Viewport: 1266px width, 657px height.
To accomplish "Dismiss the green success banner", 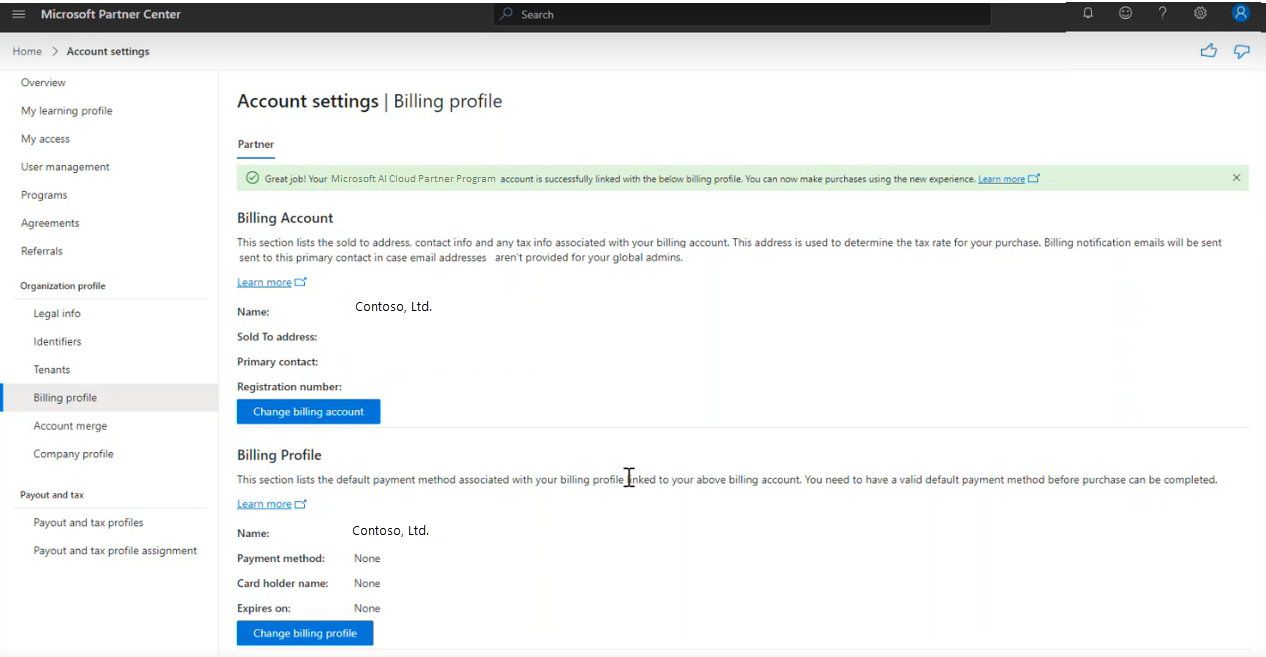I will click(1236, 178).
